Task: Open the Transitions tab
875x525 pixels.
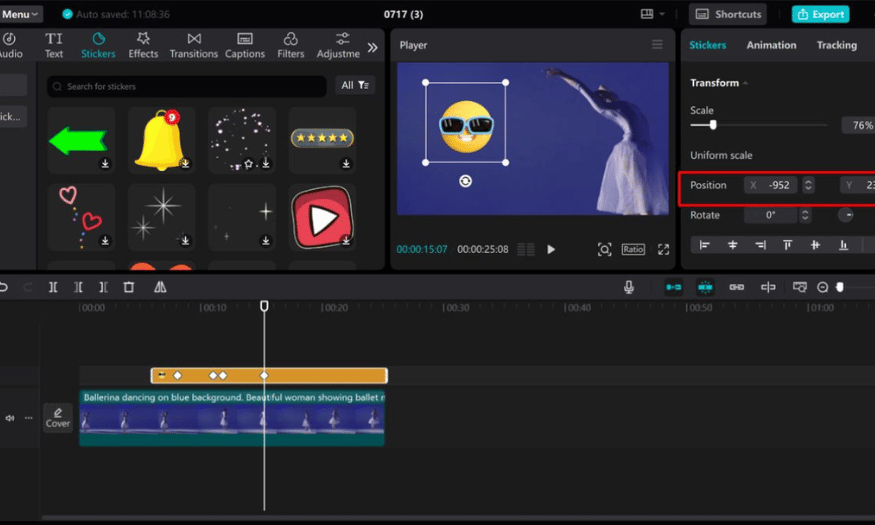Action: tap(193, 46)
